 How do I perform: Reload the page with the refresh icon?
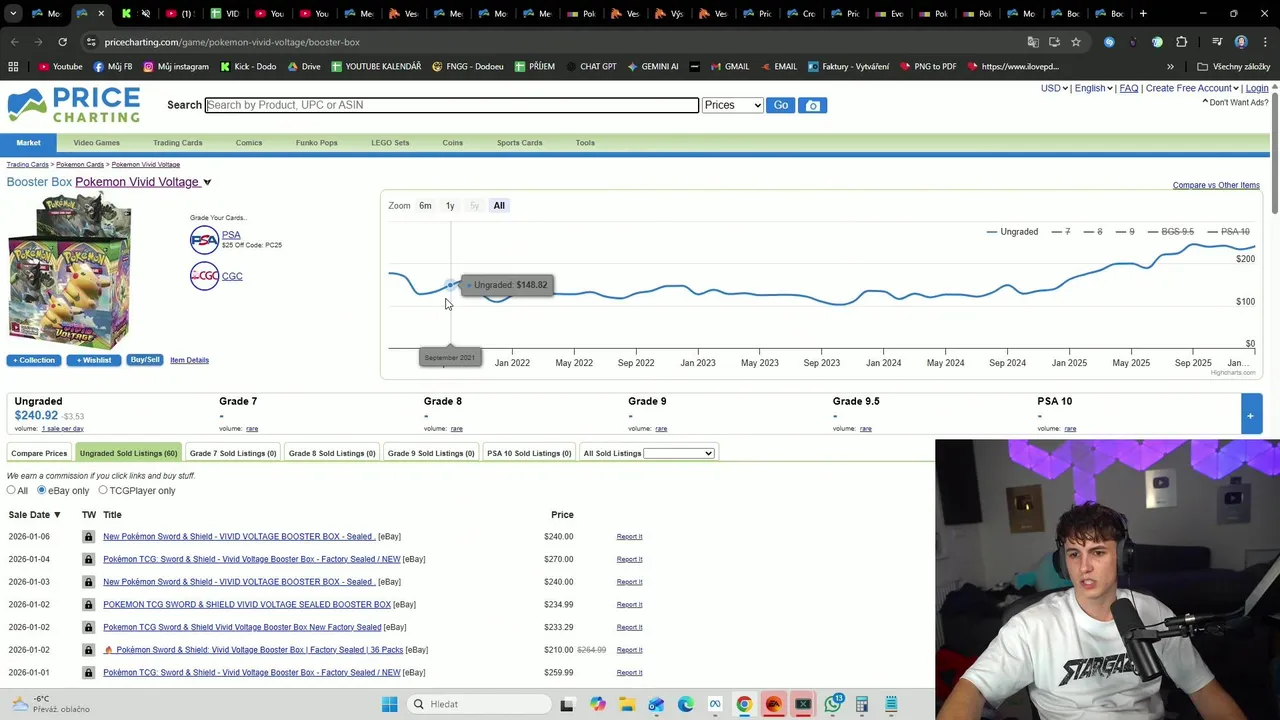62,42
